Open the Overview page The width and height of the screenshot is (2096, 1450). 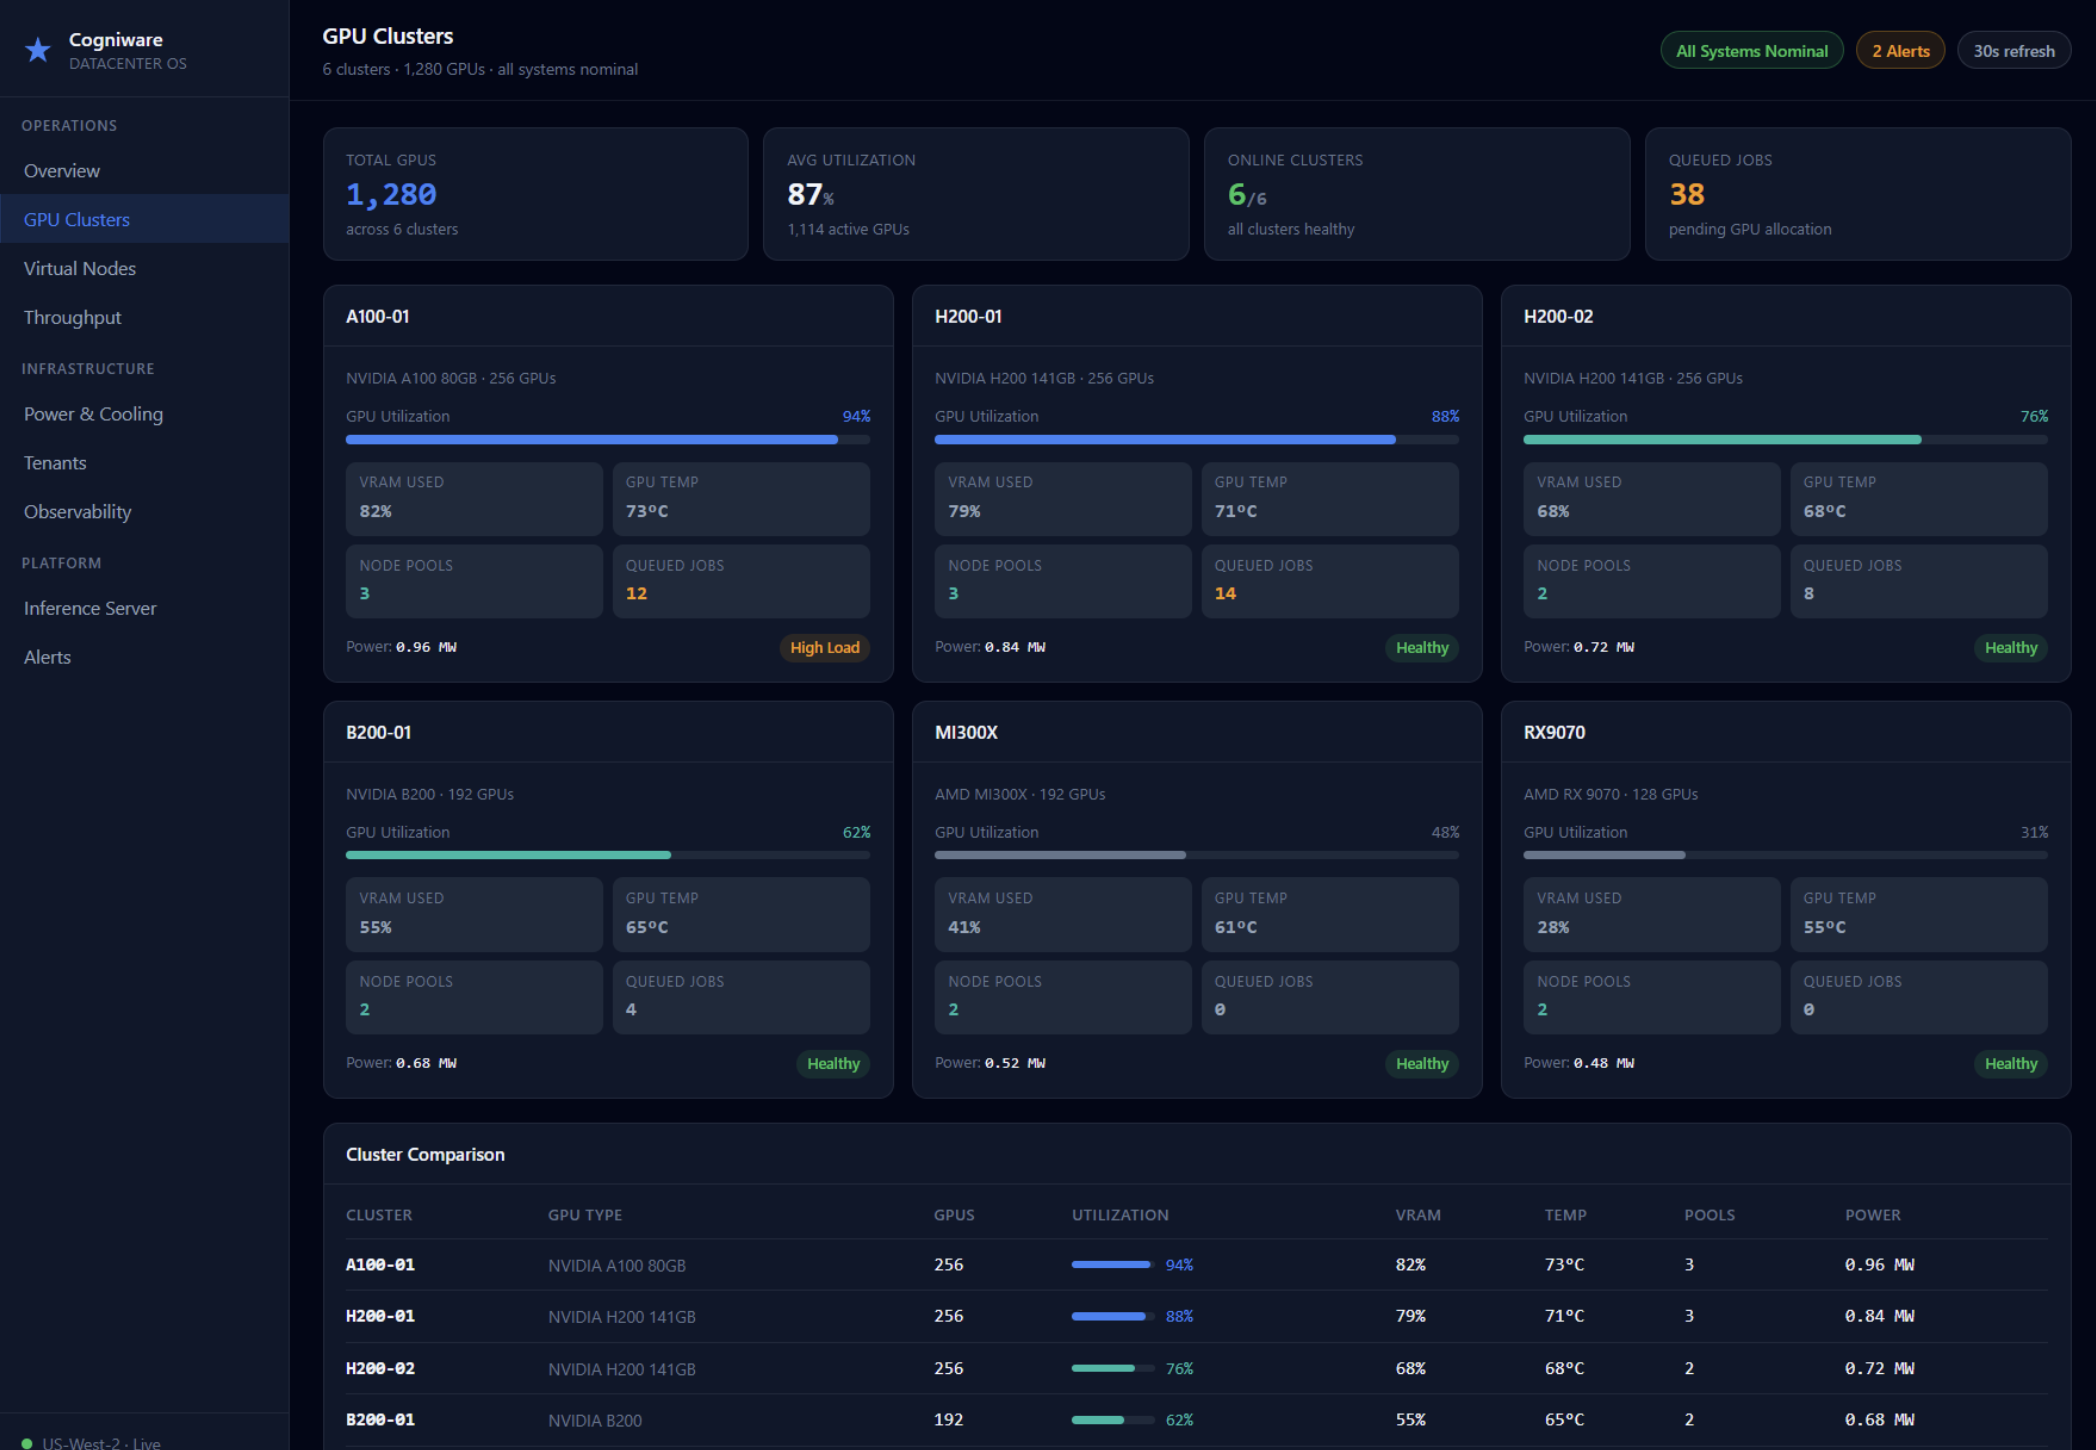[144, 171]
